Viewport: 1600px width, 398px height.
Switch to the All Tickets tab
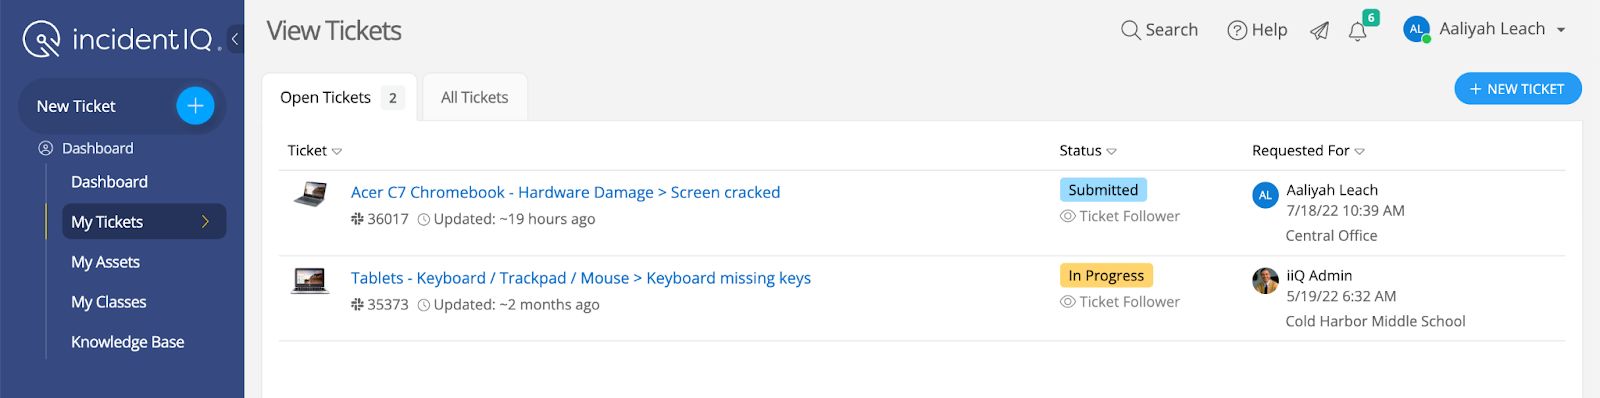tap(475, 98)
